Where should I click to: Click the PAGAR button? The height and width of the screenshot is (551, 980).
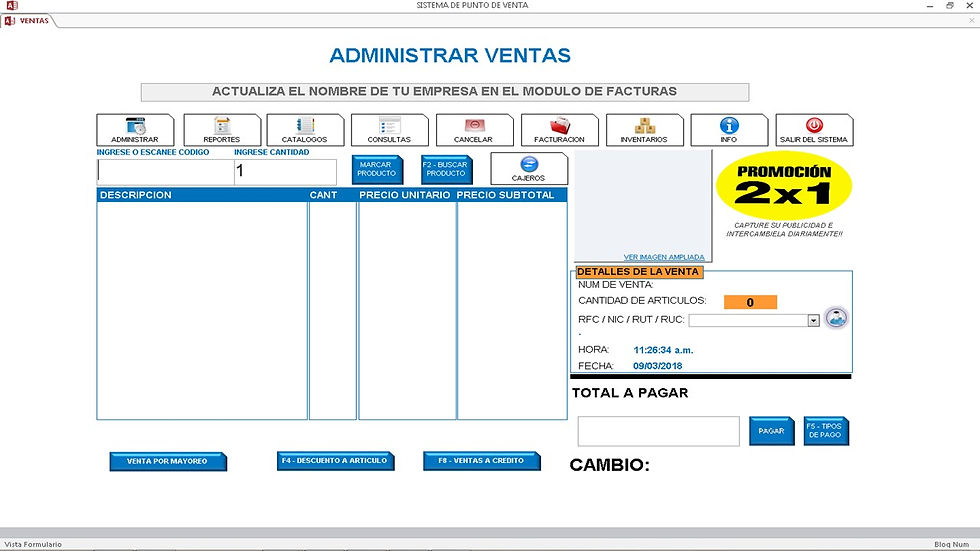click(772, 431)
